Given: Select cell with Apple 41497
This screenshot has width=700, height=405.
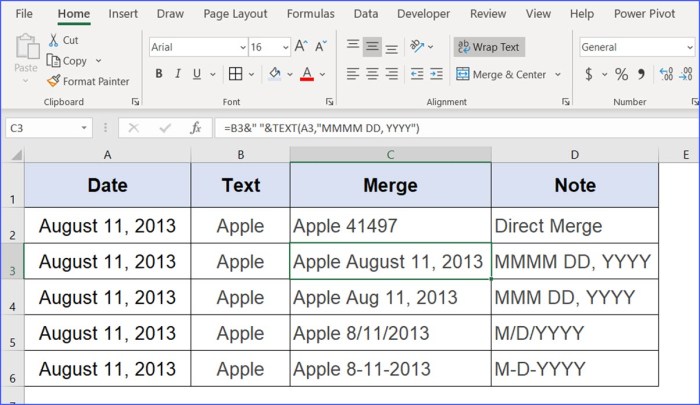Looking at the screenshot, I should coord(391,225).
